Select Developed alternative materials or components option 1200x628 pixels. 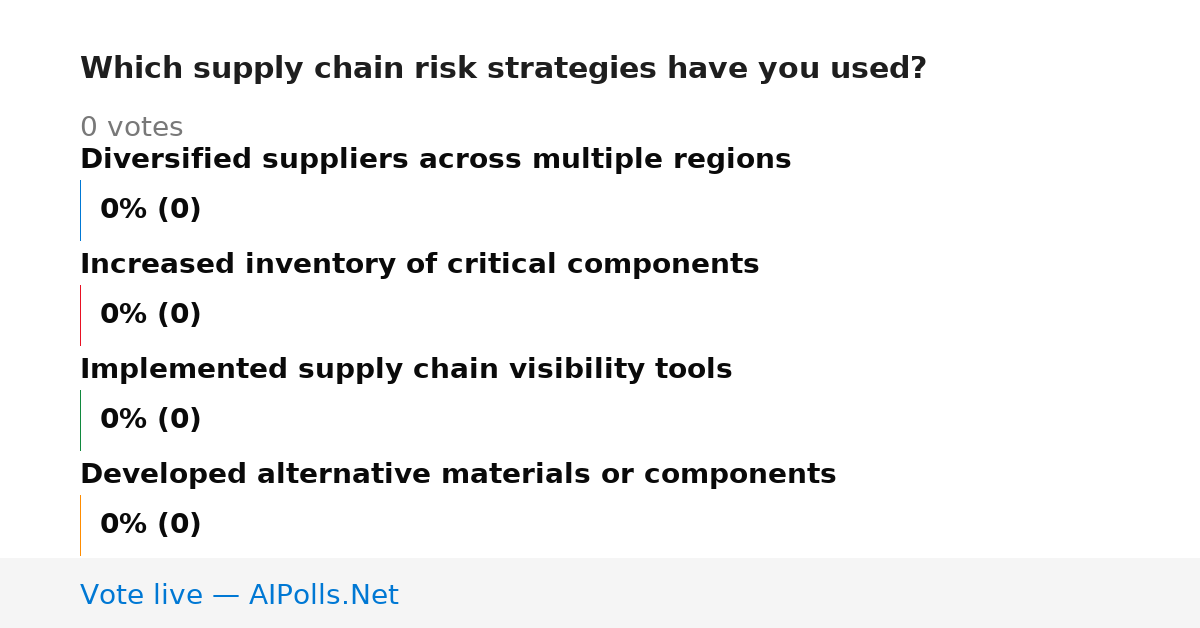click(458, 475)
